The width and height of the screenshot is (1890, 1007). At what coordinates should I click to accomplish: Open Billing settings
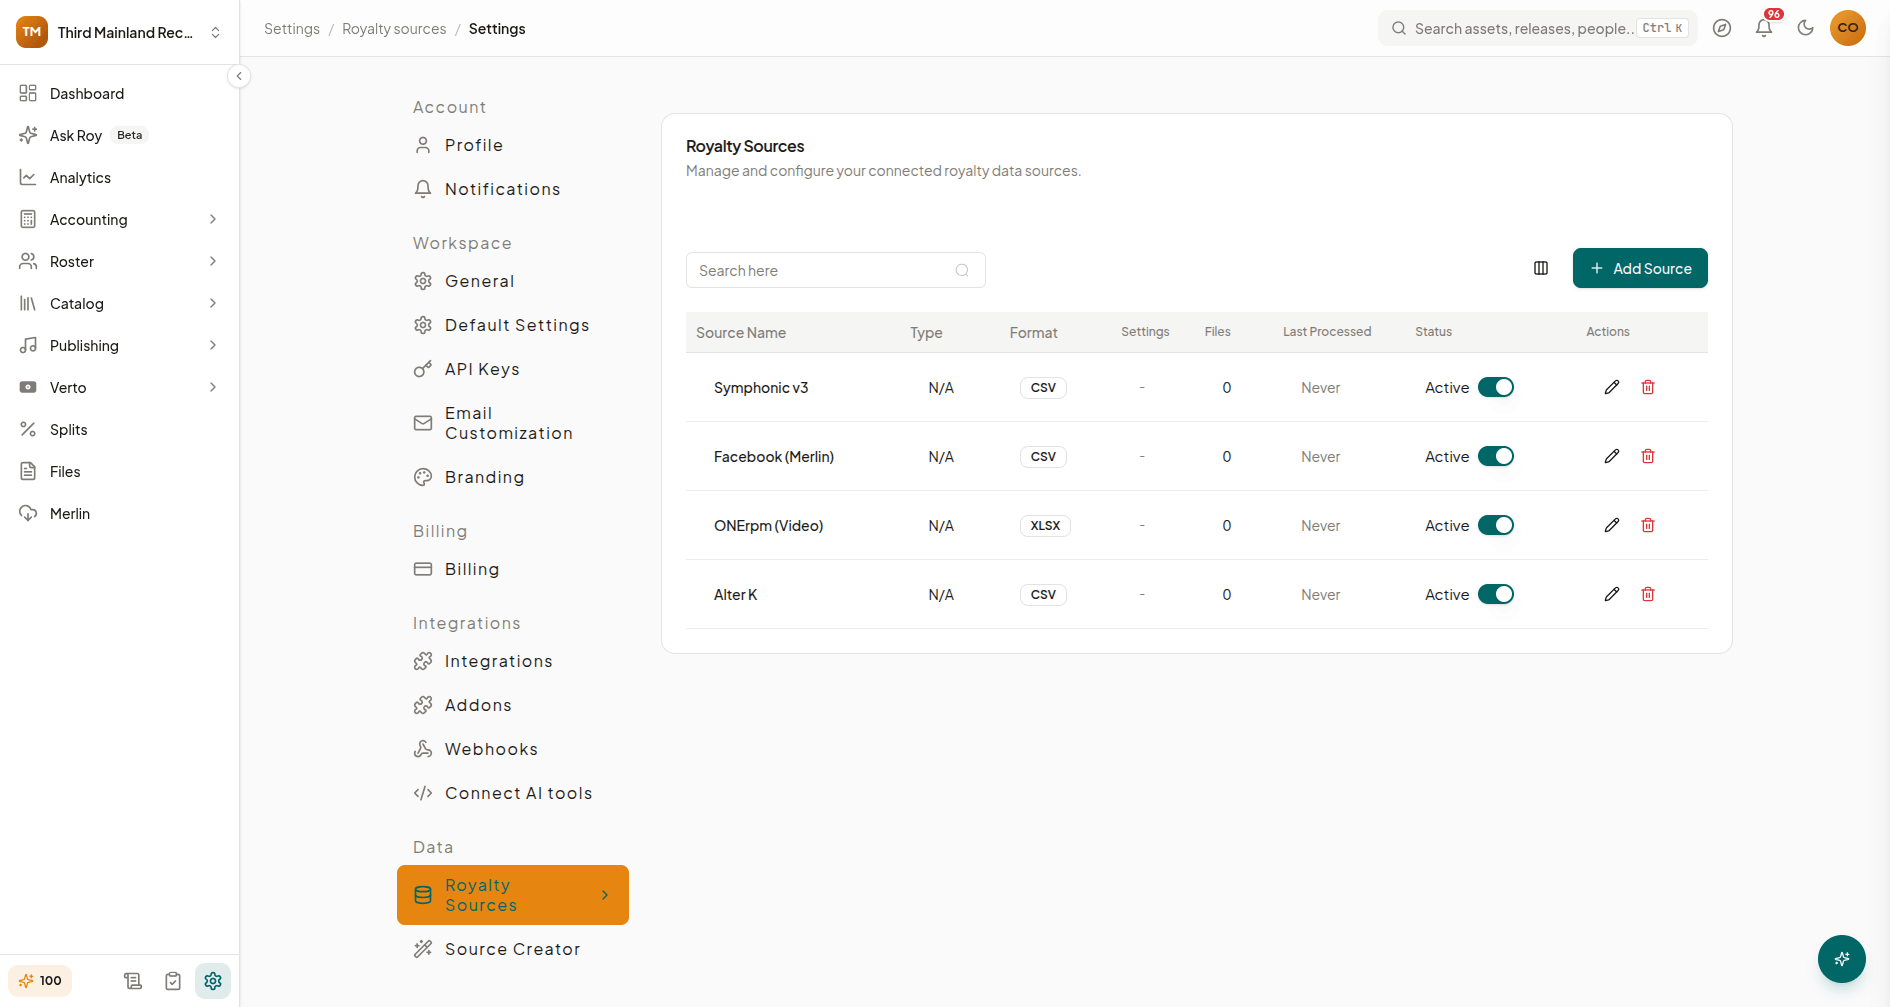(513, 569)
